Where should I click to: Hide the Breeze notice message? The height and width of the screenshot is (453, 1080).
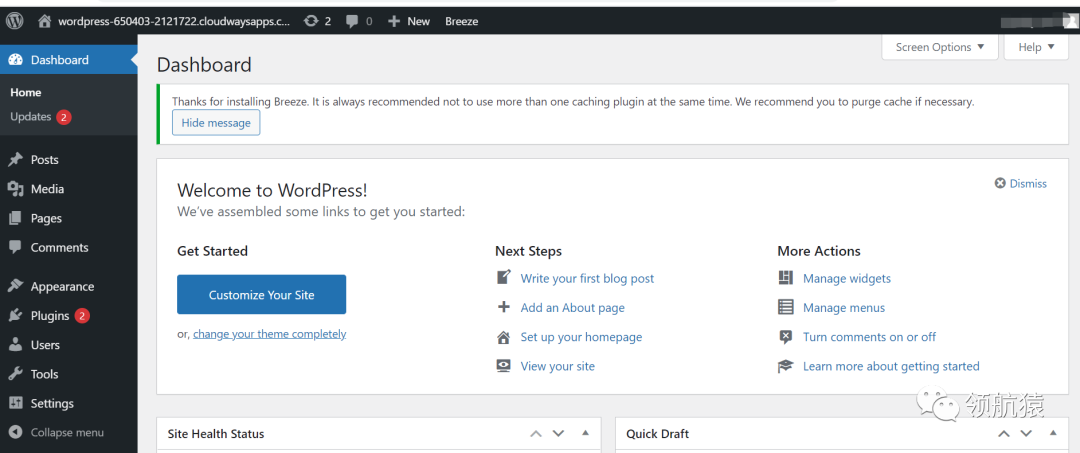coord(216,123)
